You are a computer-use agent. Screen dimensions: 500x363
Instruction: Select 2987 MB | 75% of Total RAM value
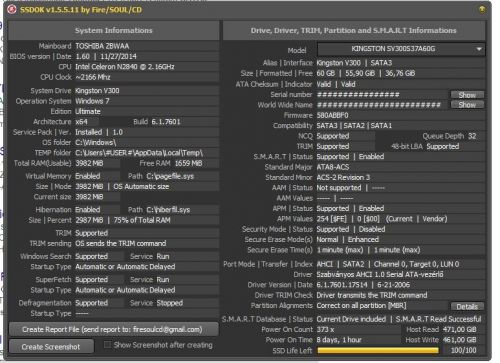[123, 220]
